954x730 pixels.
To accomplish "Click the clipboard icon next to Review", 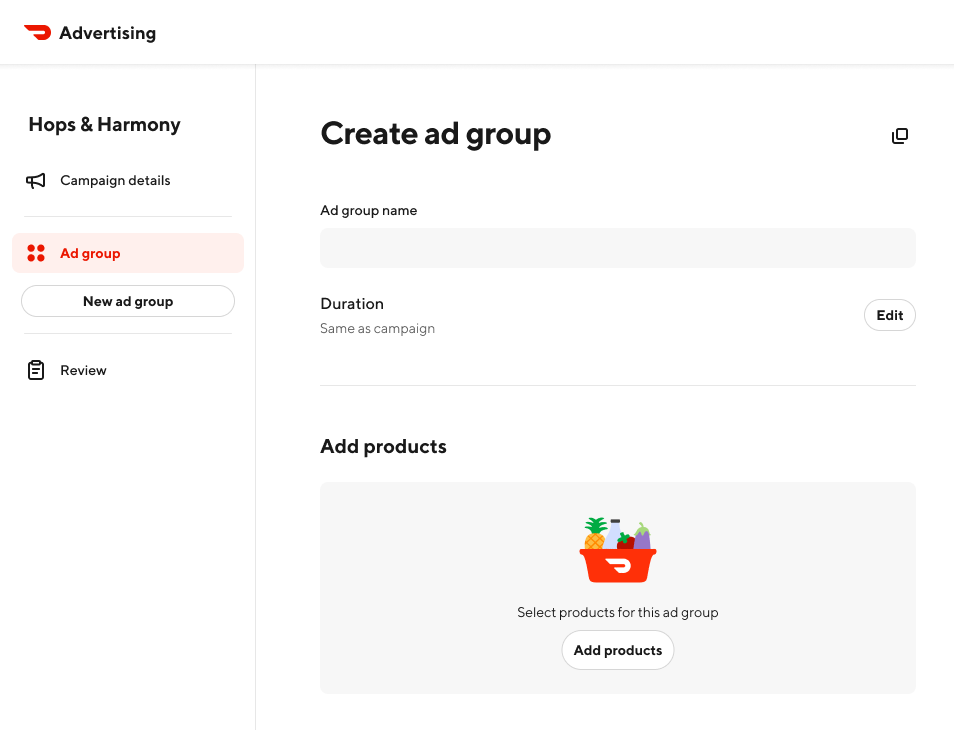I will [36, 370].
